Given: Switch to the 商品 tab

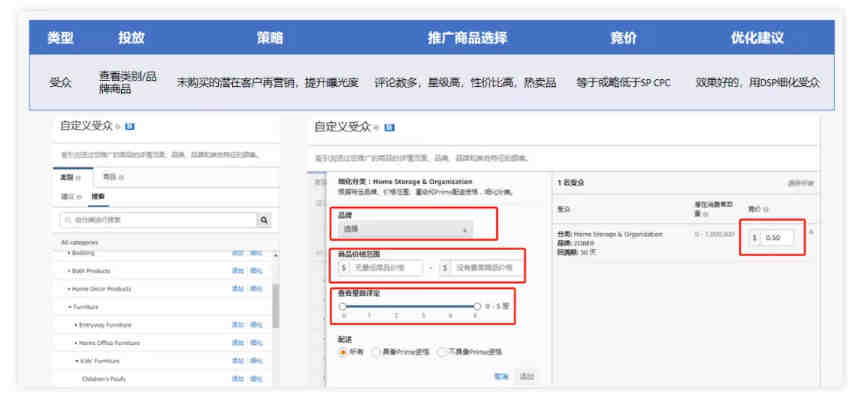Looking at the screenshot, I should (x=113, y=177).
